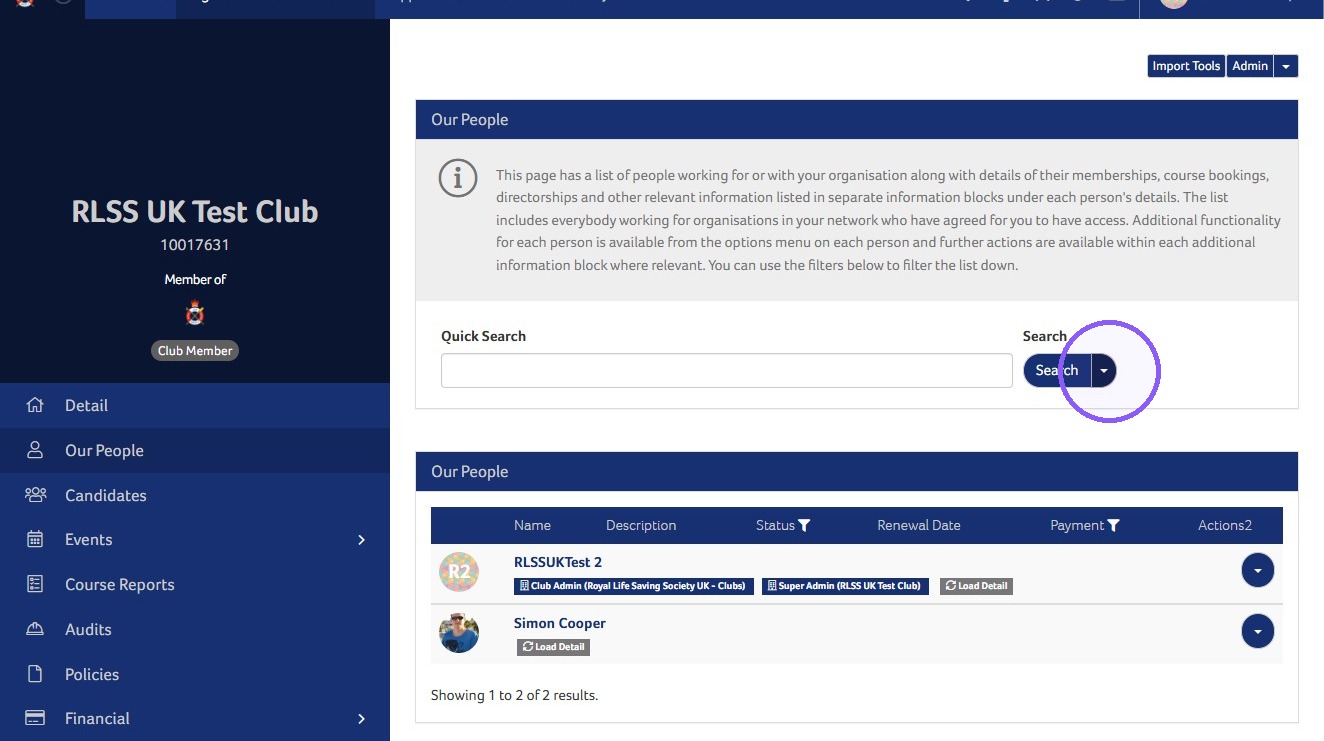Open the Admin dropdown caret
Image resolution: width=1324 pixels, height=741 pixels.
pos(1287,66)
